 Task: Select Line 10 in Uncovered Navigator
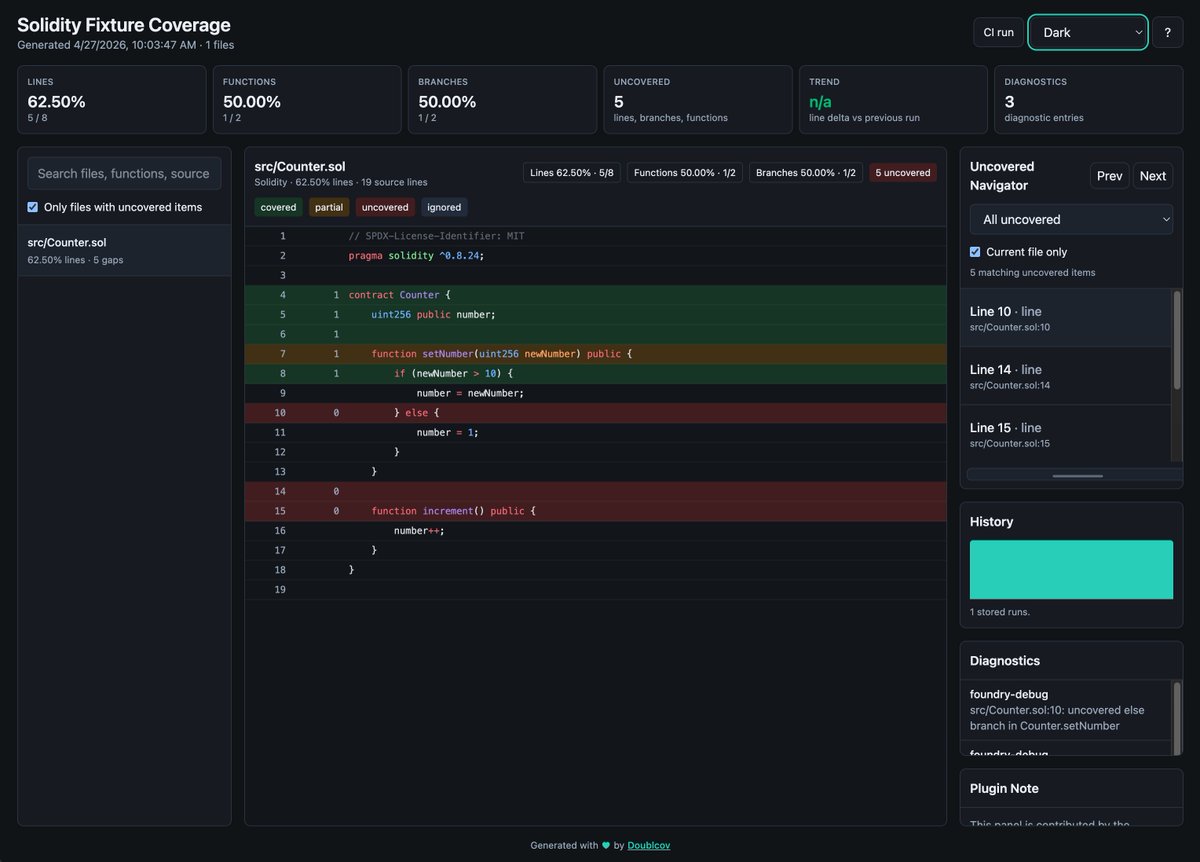click(1065, 318)
